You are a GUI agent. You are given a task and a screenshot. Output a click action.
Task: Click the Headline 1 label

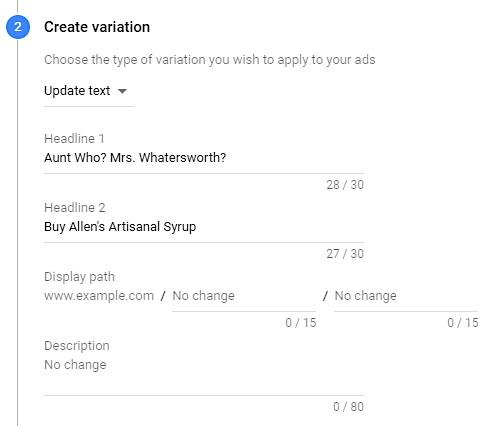[74, 139]
